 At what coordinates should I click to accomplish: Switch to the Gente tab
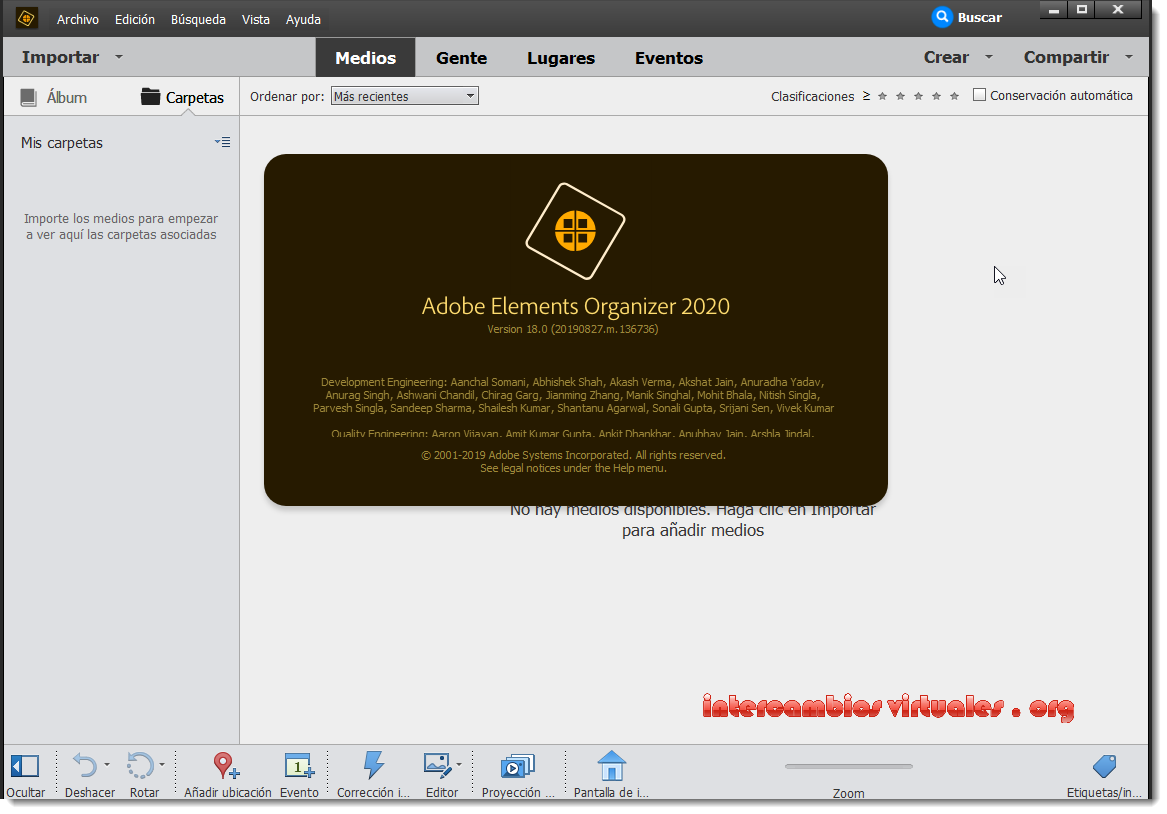(461, 57)
